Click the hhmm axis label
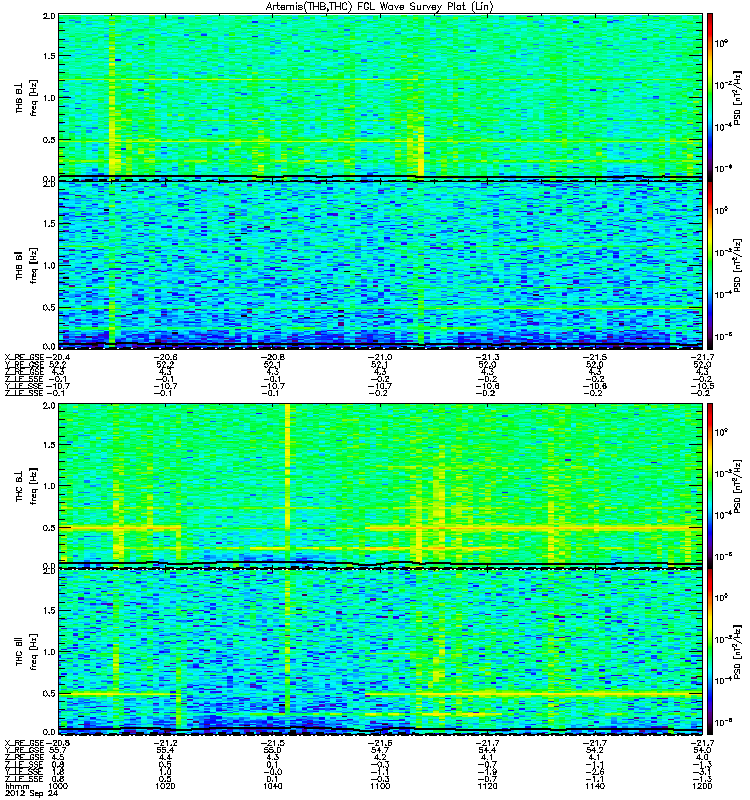Image resolution: width=750 pixels, height=800 pixels. [x=17, y=785]
